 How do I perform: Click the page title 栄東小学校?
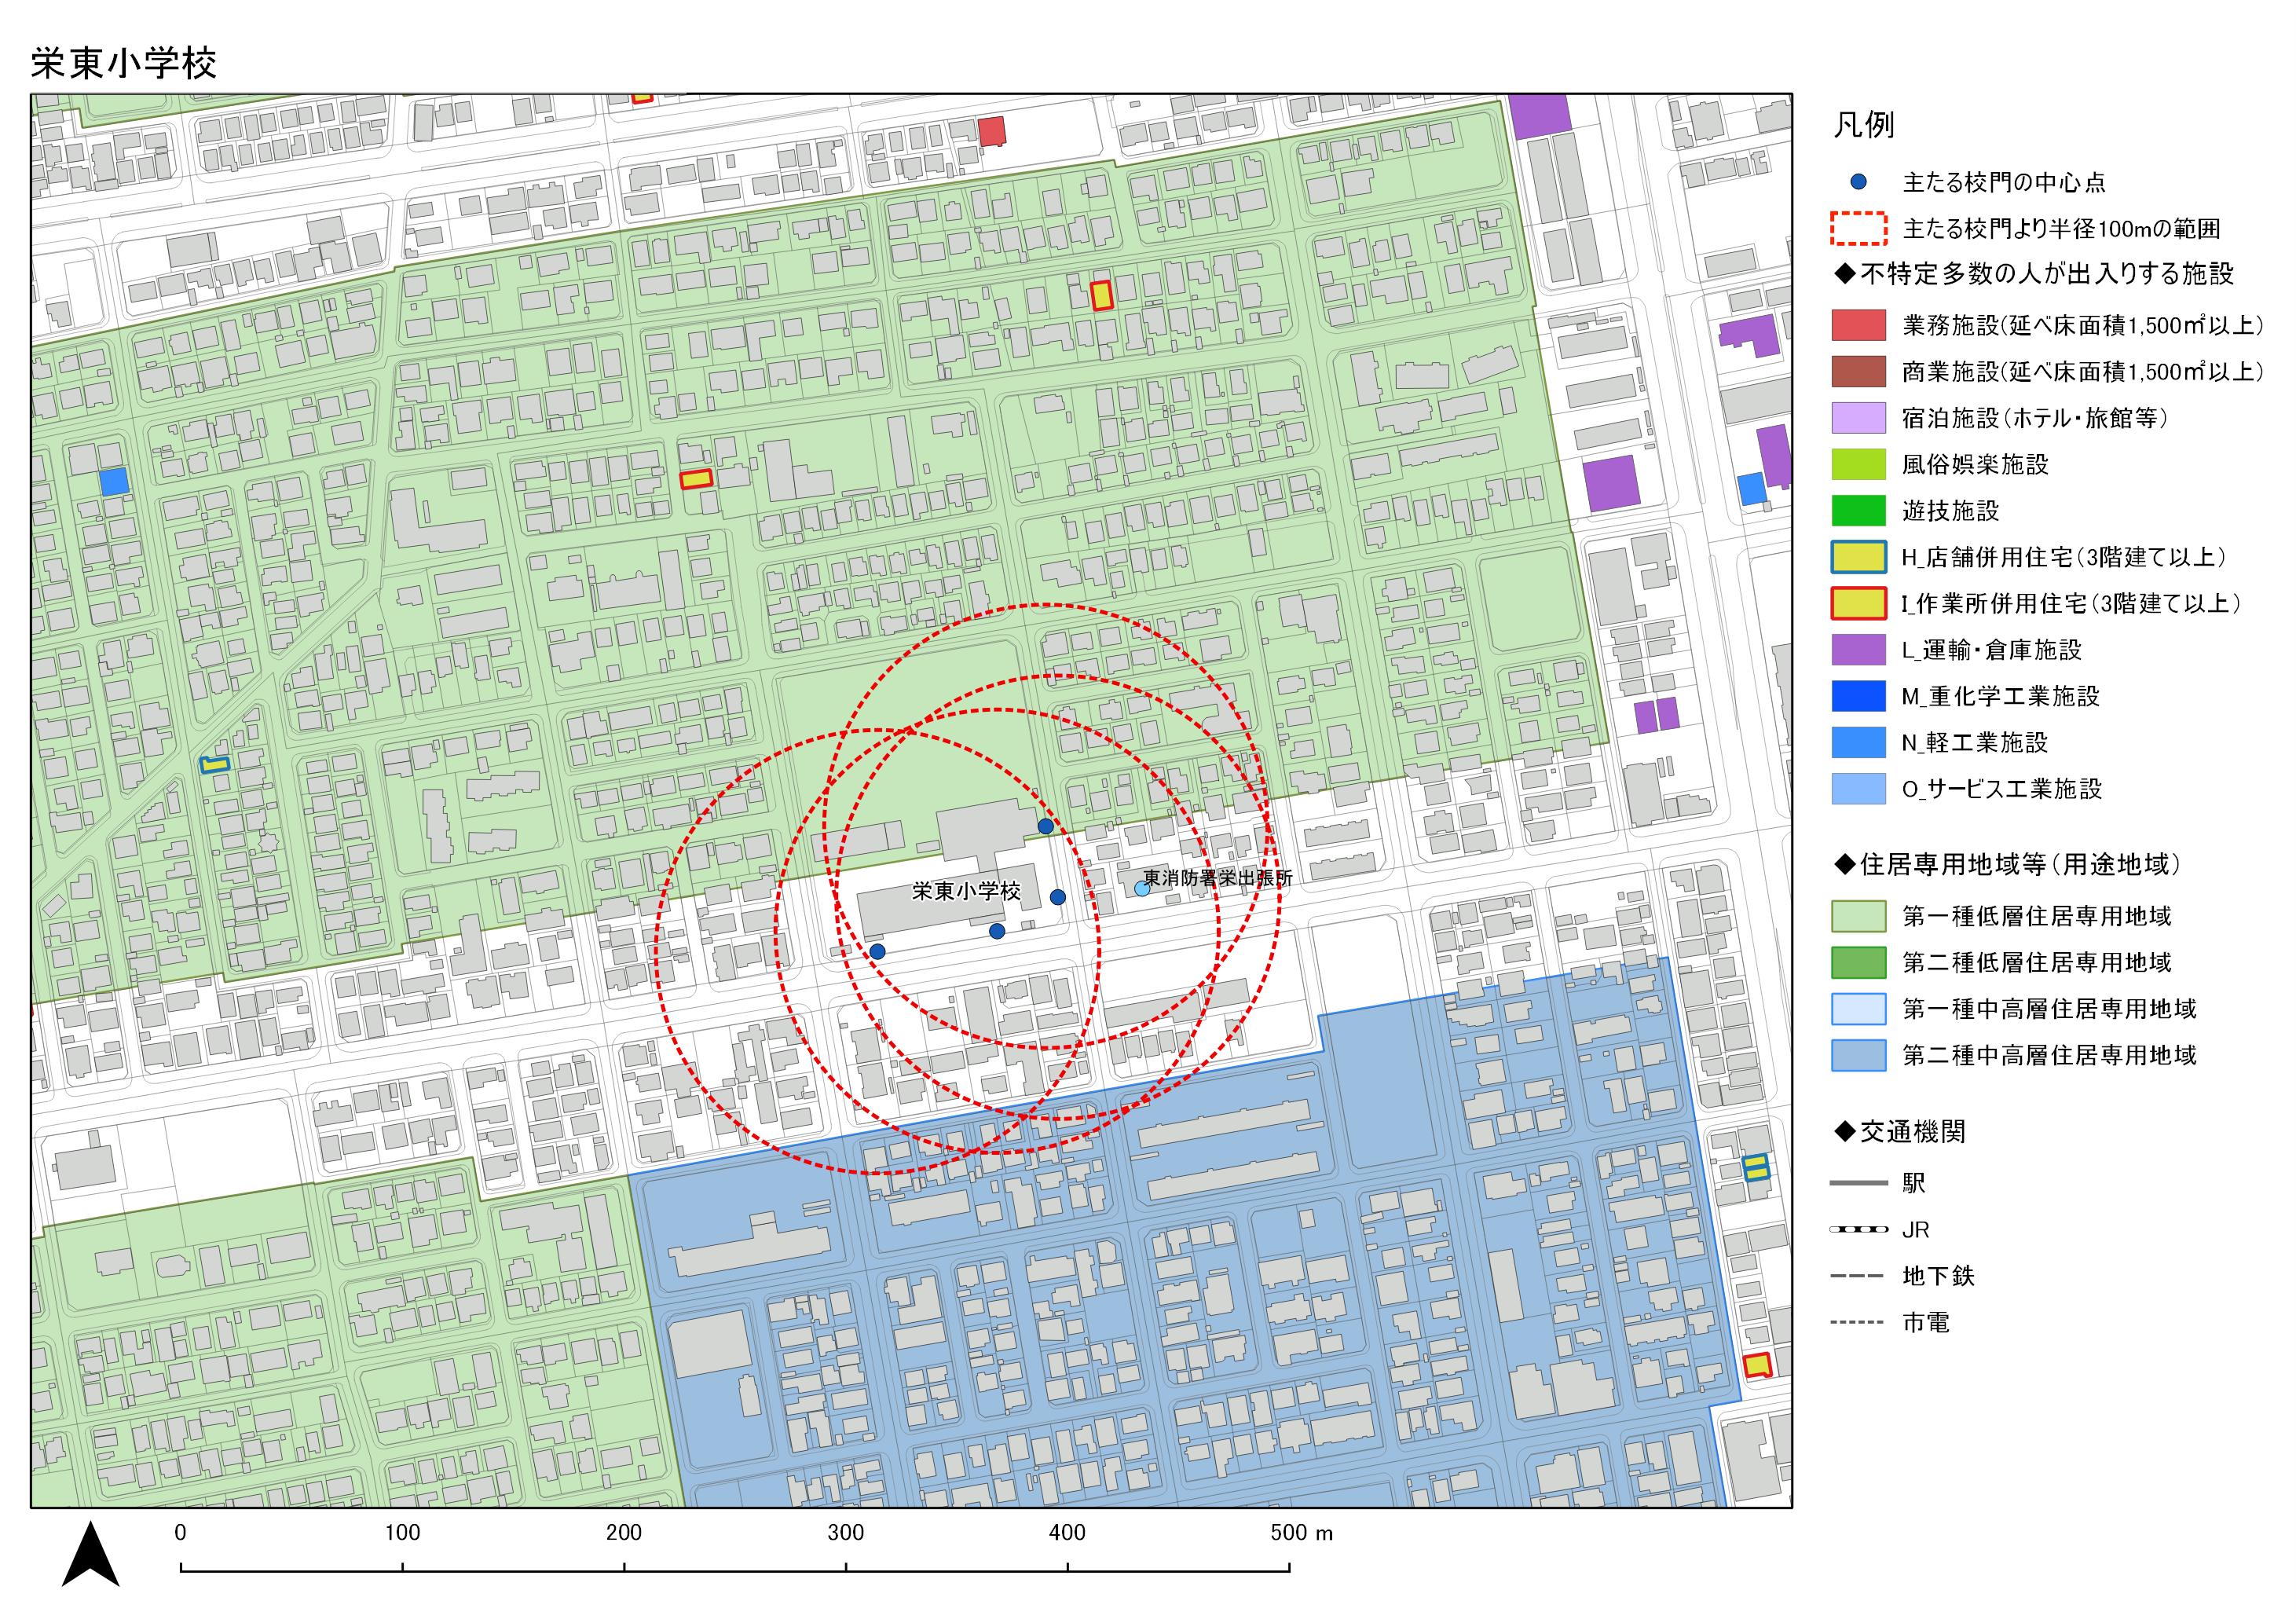[x=124, y=63]
